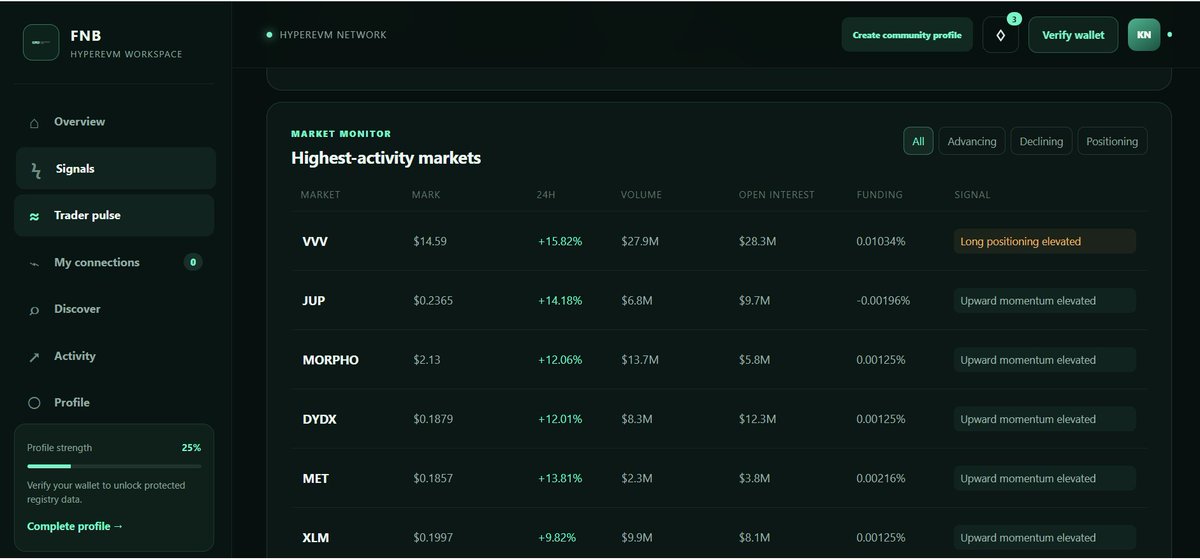Click the 25% profile strength value
Screen dimensions: 1200x560
(191, 448)
